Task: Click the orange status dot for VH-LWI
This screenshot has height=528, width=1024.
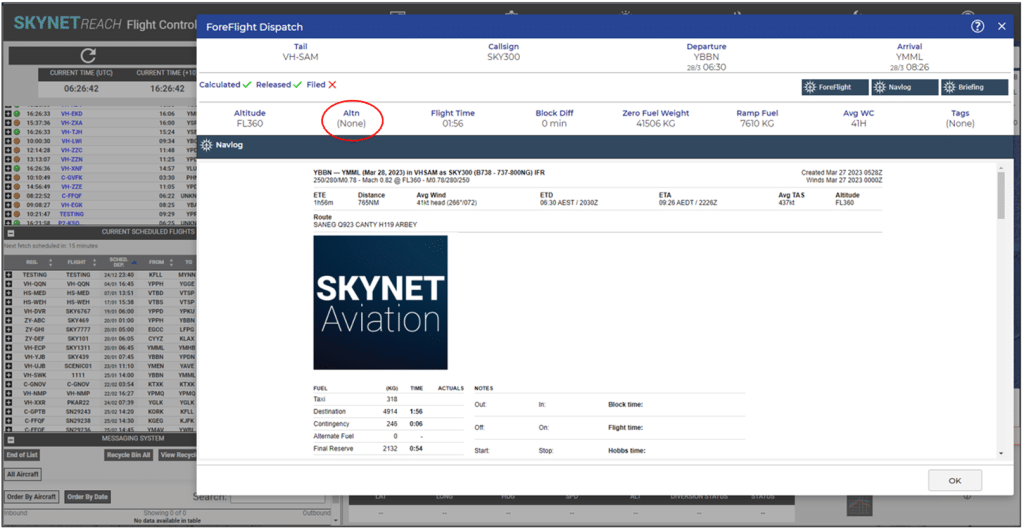Action: [17, 140]
